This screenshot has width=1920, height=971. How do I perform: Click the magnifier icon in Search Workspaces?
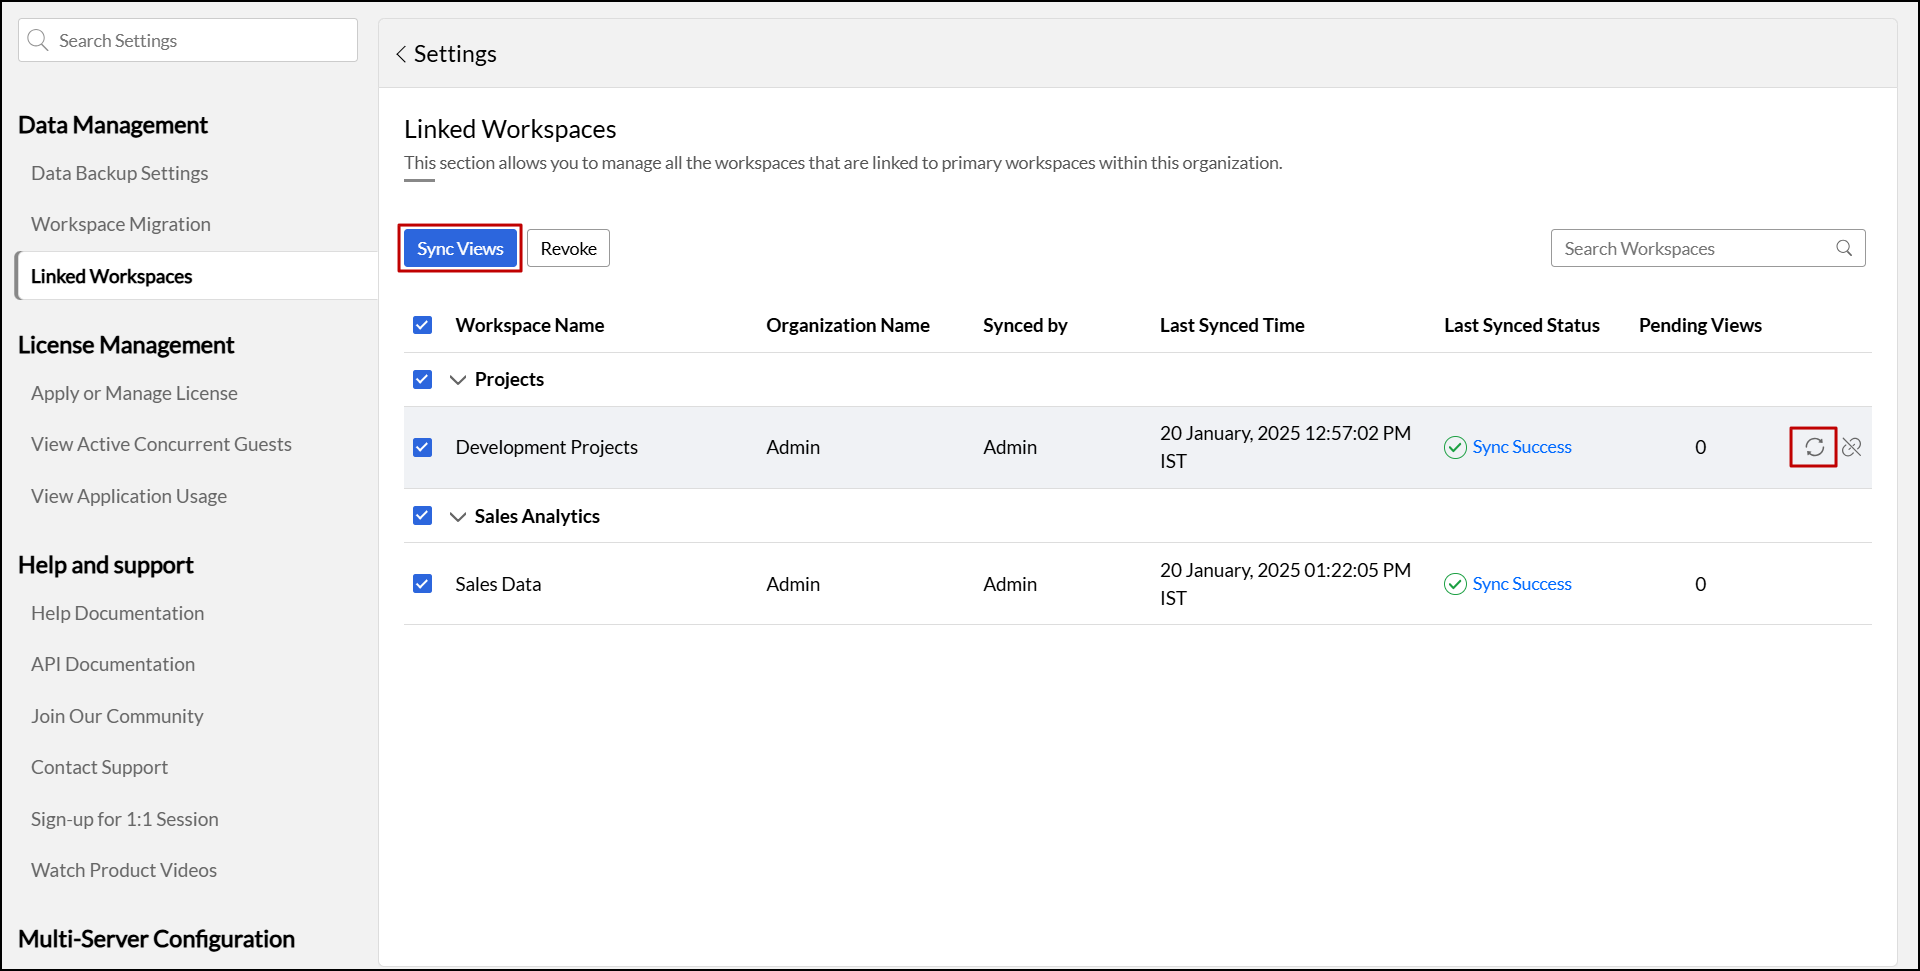(1844, 248)
